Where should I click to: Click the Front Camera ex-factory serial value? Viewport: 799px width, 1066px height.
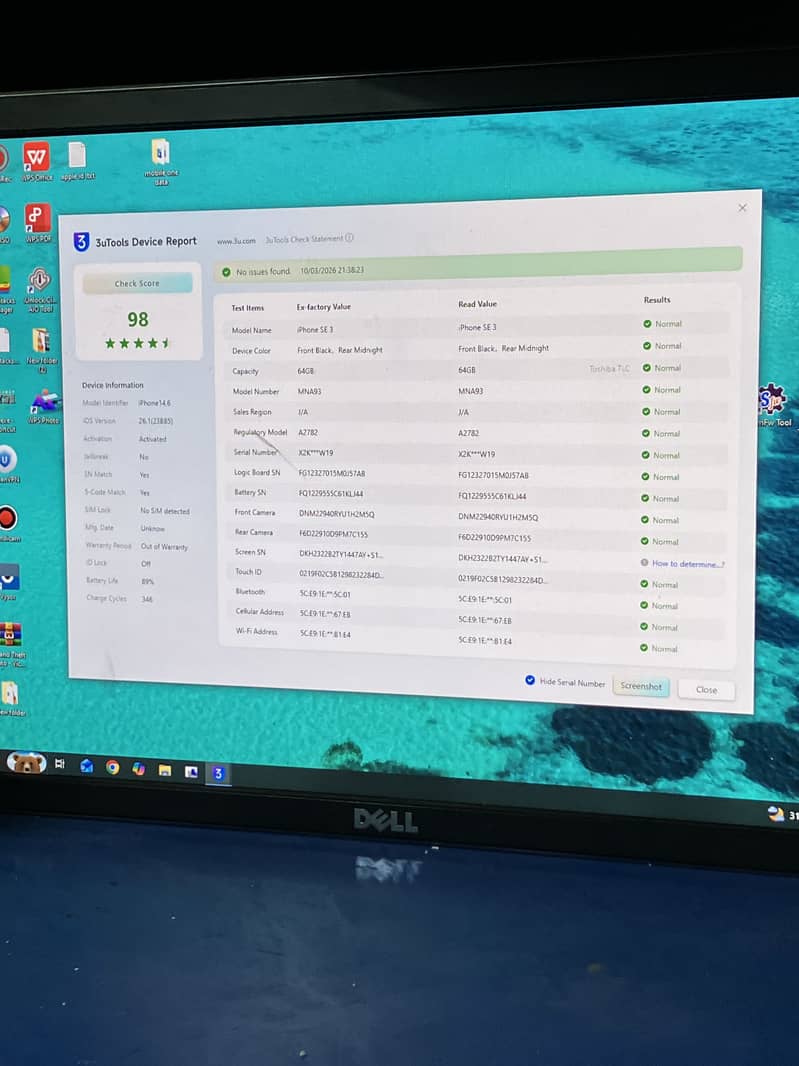coord(337,514)
